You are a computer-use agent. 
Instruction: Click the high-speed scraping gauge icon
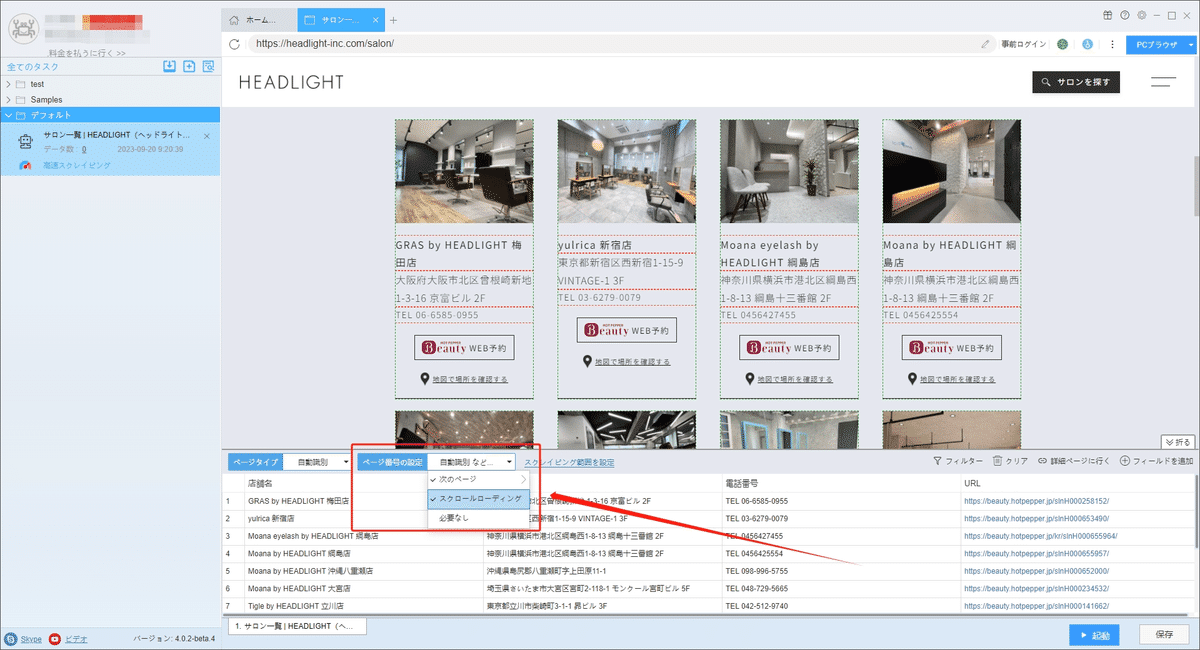(x=26, y=164)
